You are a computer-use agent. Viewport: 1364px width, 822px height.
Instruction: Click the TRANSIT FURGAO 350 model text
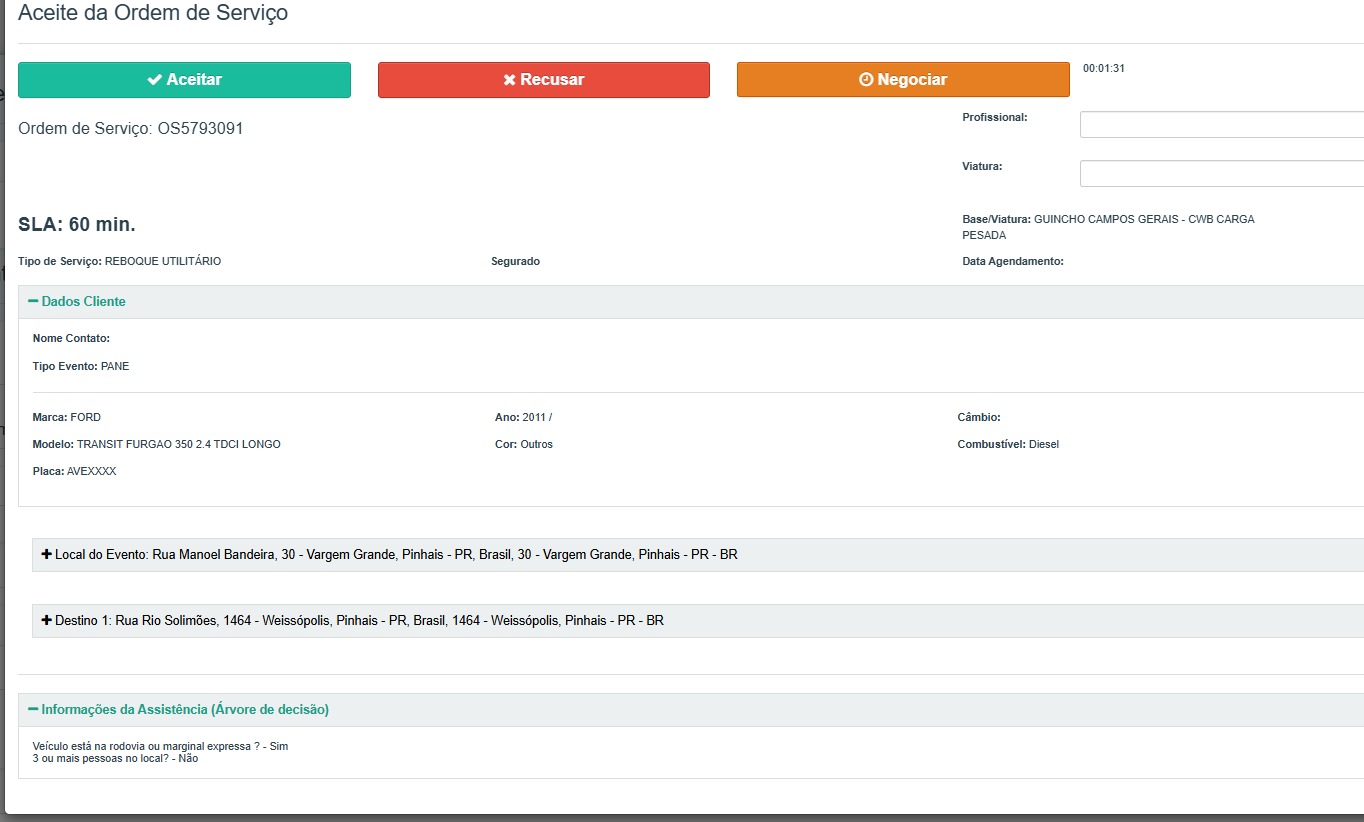179,445
